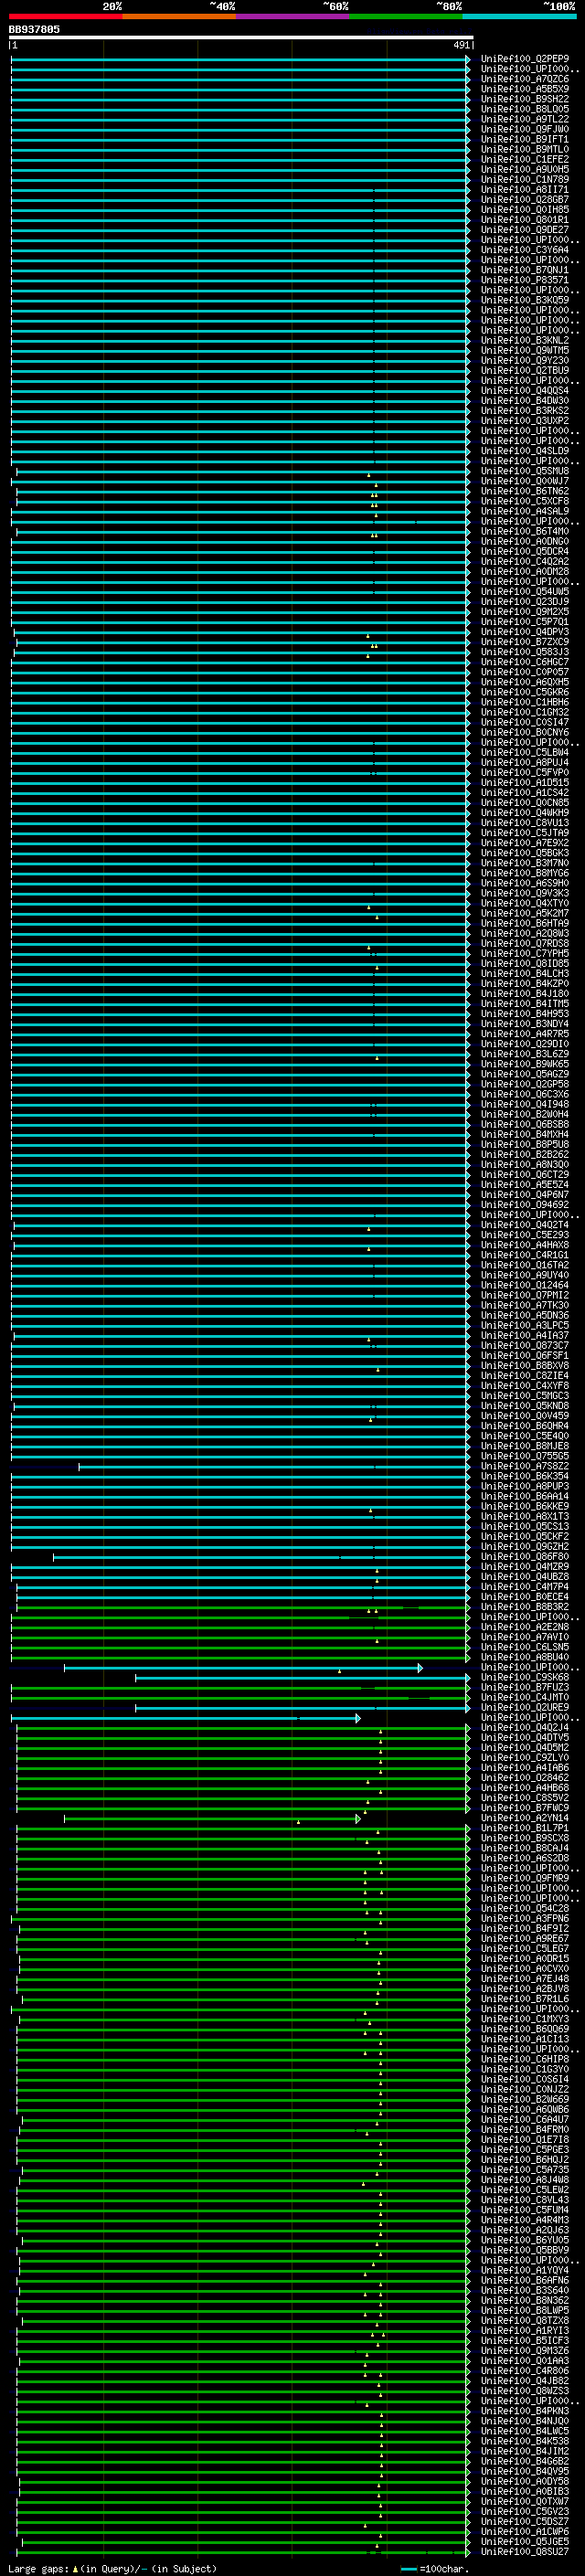Pick sequence UniRef100_Q8TZX8
The width and height of the screenshot is (585, 2576).
pyautogui.click(x=524, y=2320)
